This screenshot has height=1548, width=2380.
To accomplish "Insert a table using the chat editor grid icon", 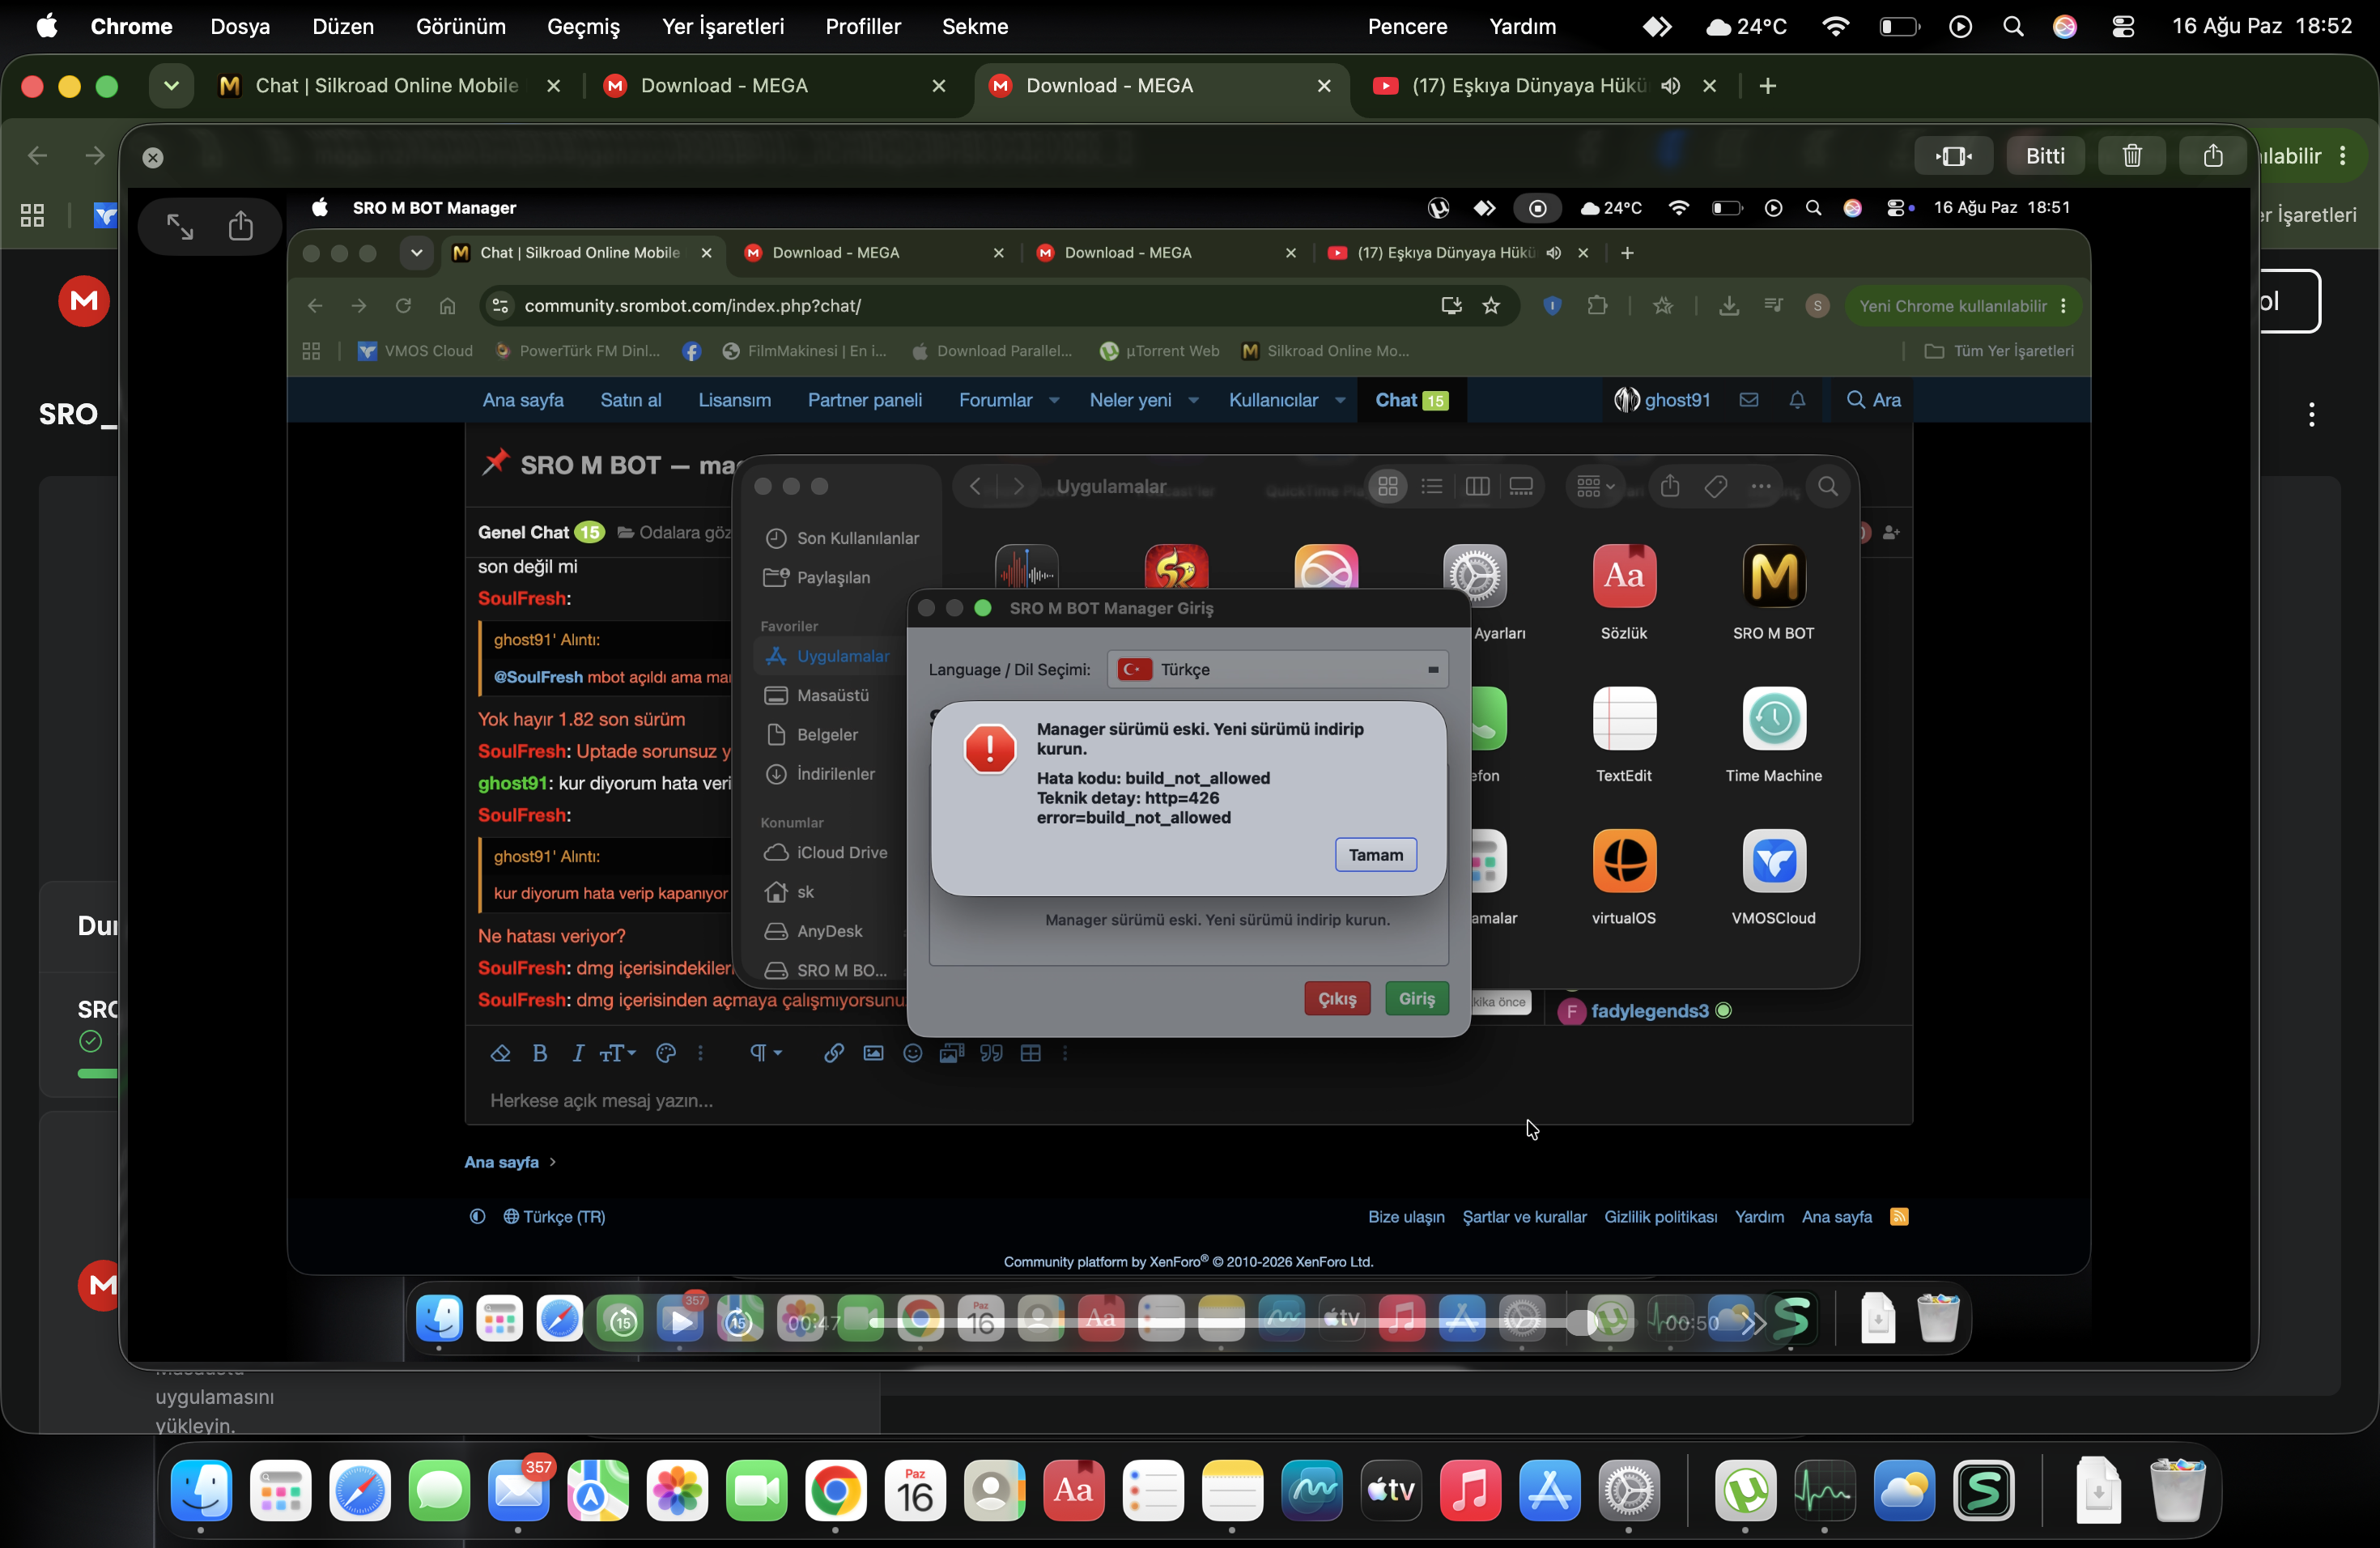I will point(1031,1053).
